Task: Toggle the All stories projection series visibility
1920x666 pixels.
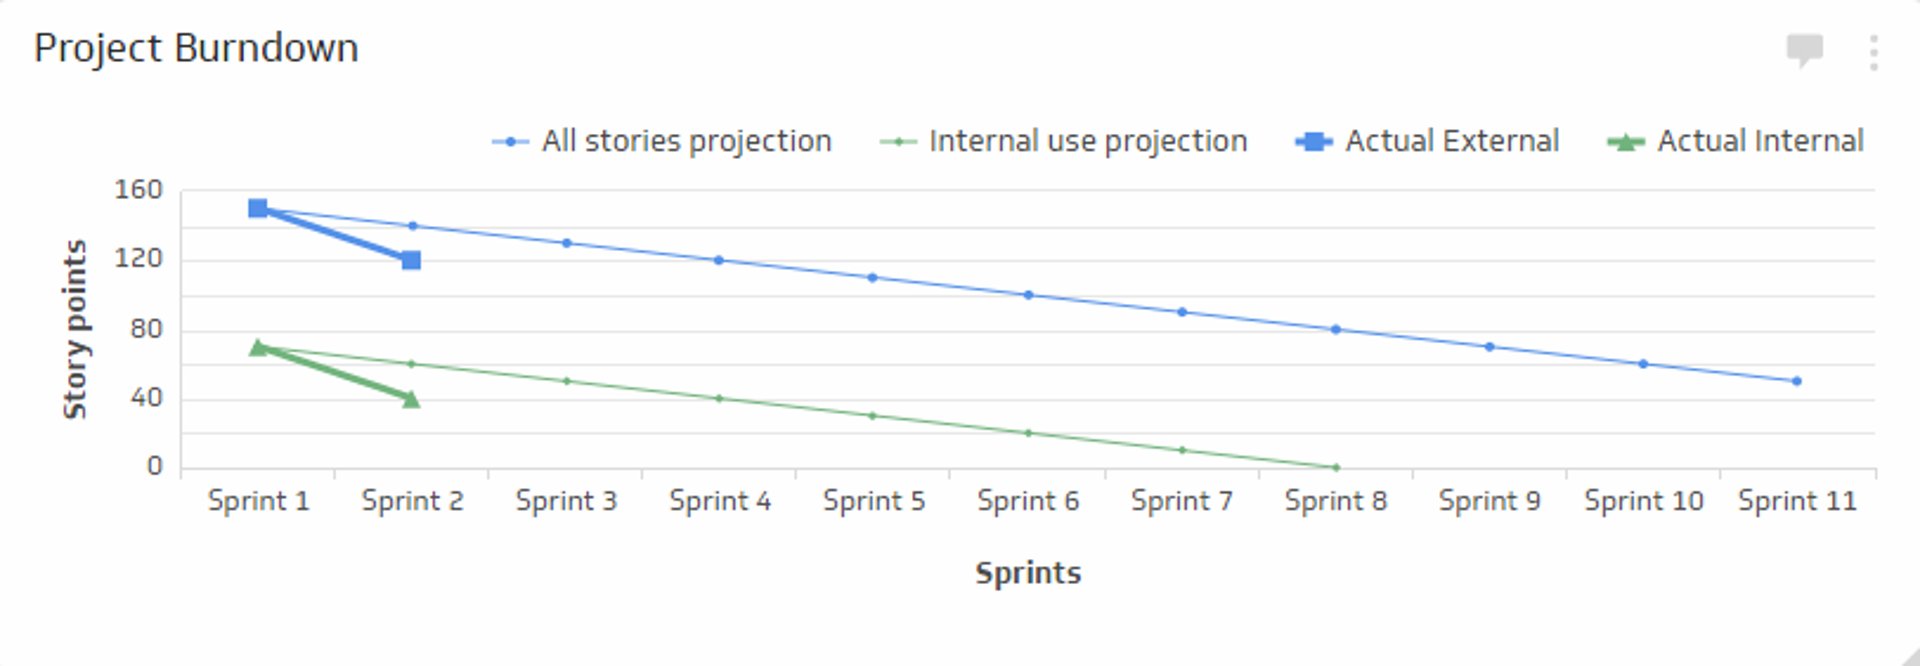Action: click(686, 141)
